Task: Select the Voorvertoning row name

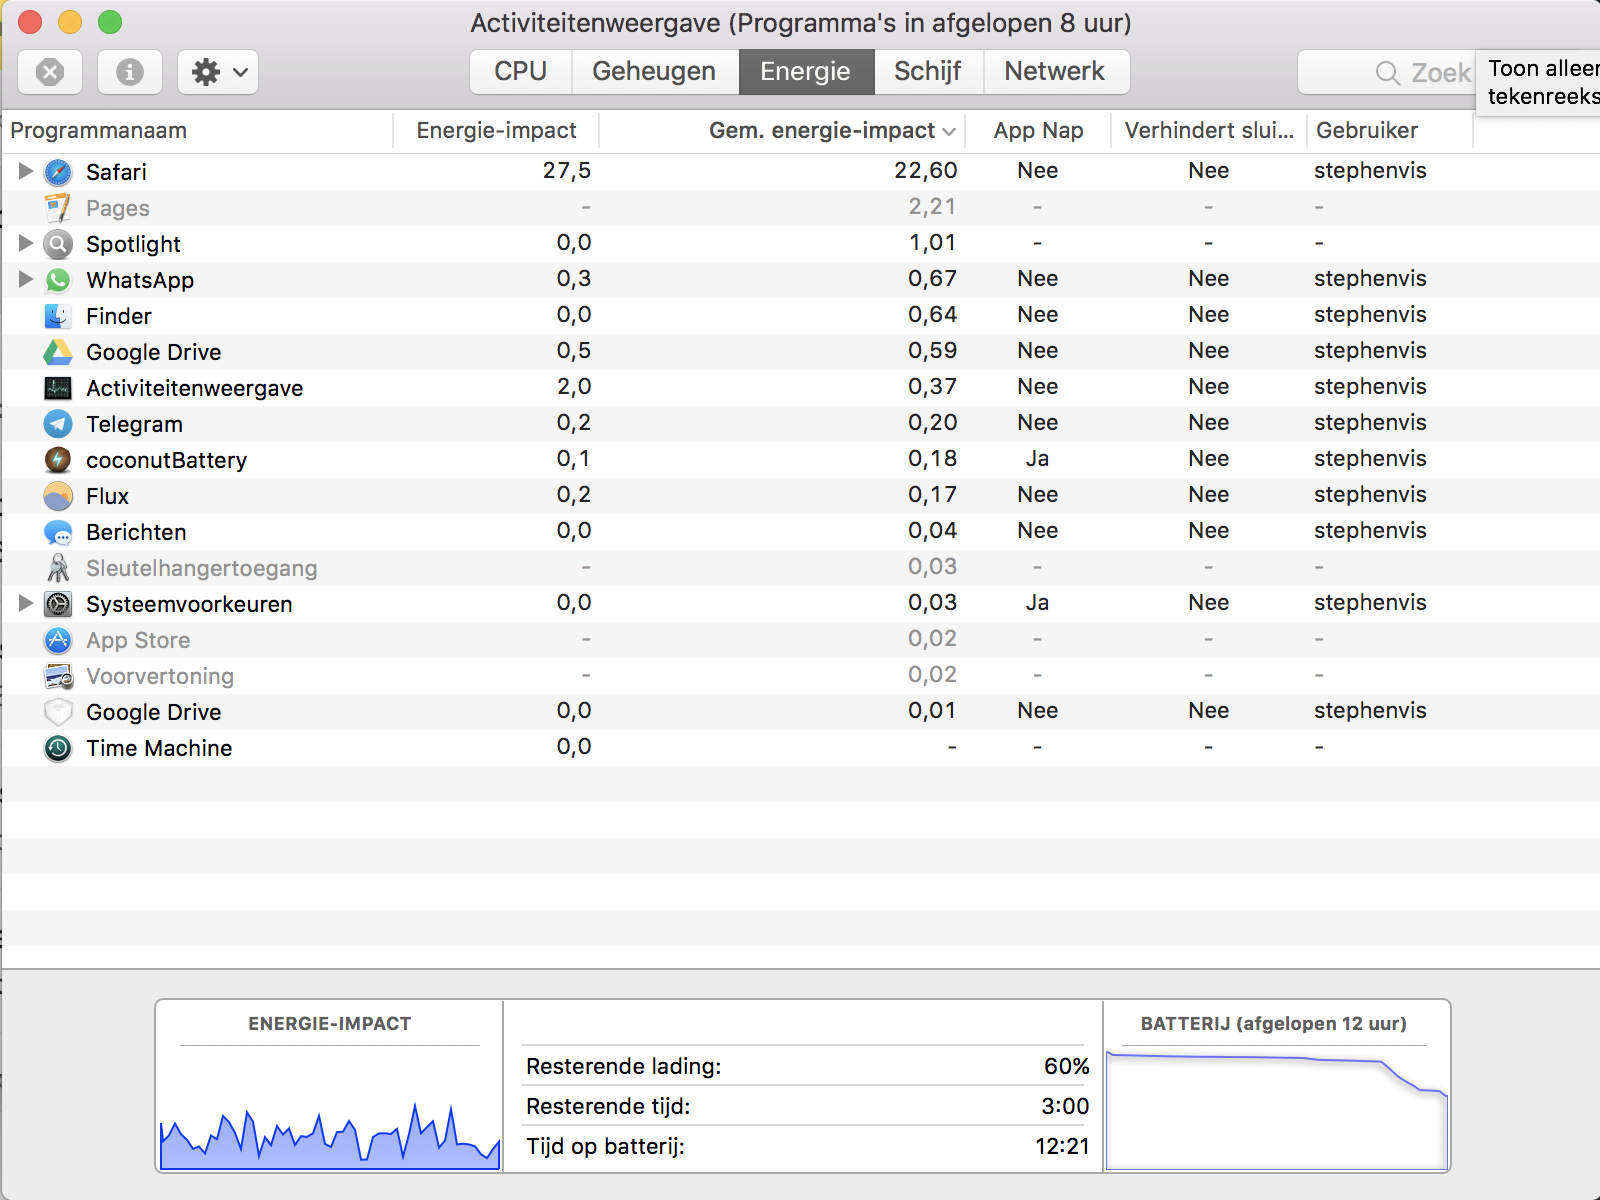Action: point(160,676)
